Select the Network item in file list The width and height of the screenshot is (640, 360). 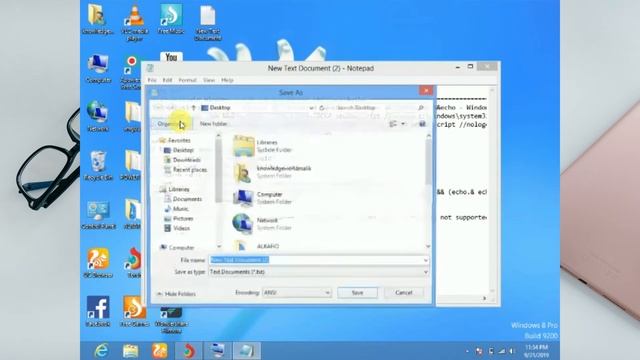pos(262,224)
